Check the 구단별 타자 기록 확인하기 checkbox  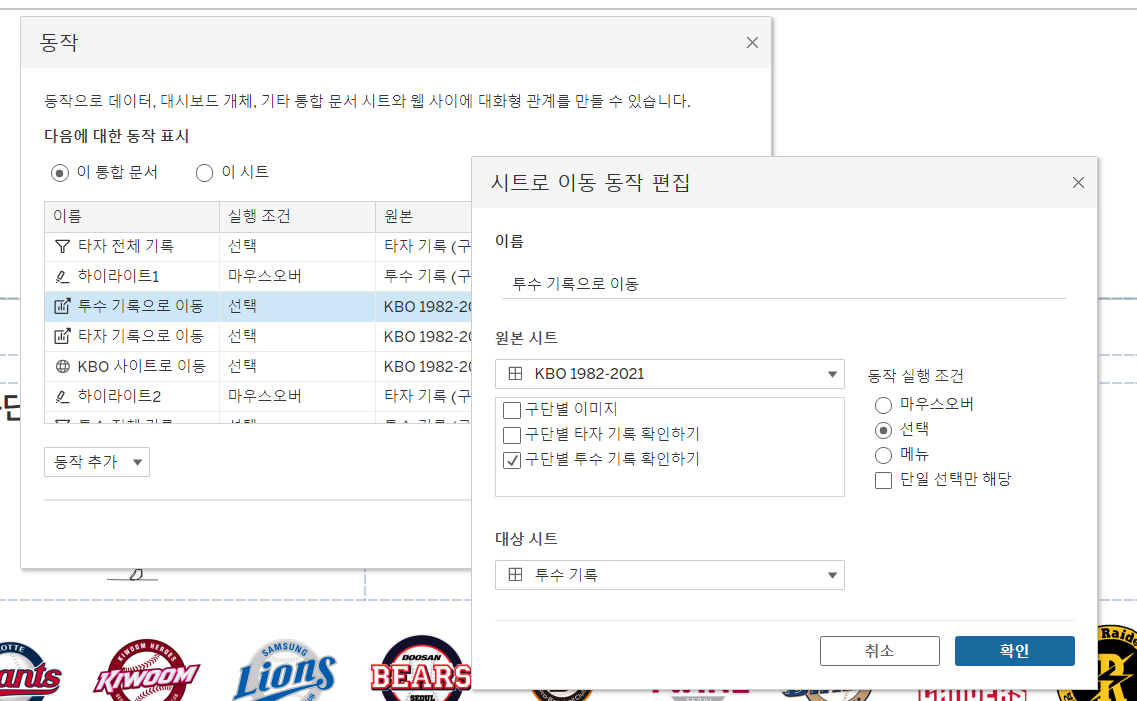point(512,435)
